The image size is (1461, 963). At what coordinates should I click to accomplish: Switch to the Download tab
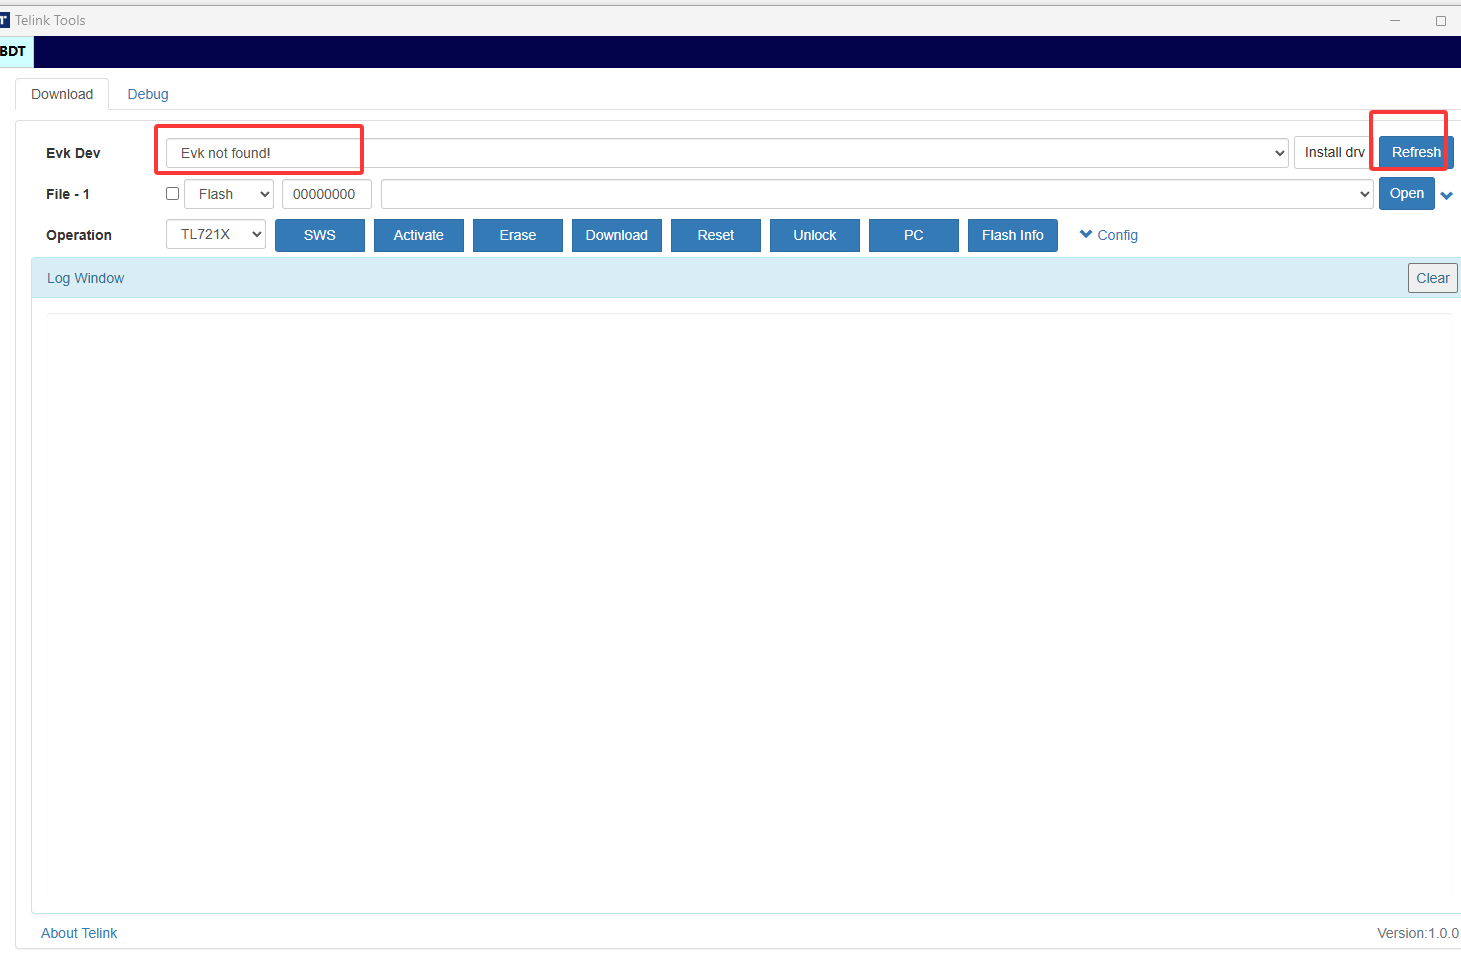[62, 94]
